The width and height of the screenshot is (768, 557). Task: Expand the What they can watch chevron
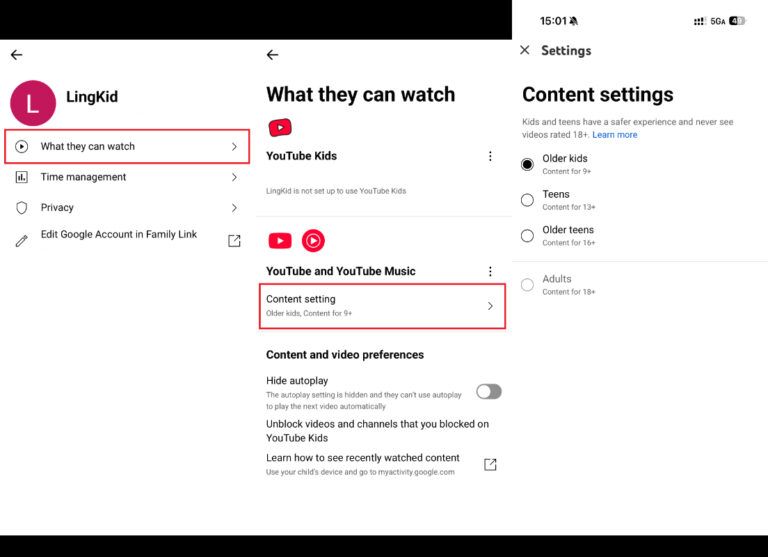click(x=234, y=146)
